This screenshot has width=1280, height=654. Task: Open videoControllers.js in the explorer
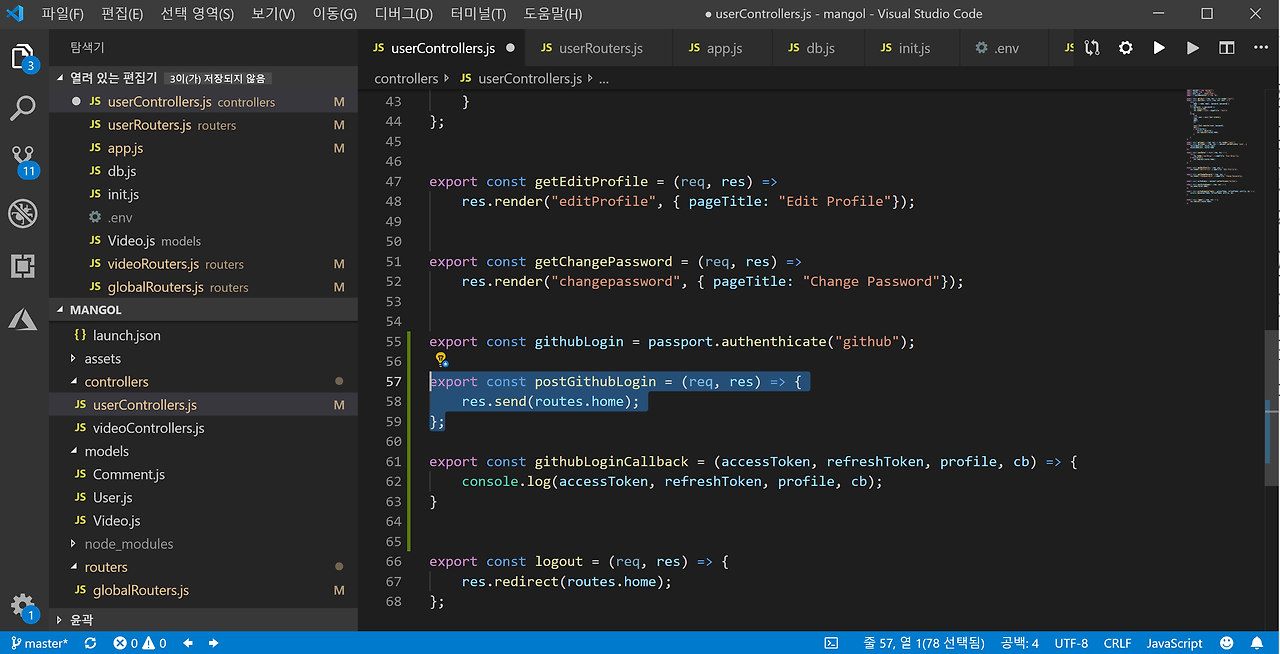(148, 428)
